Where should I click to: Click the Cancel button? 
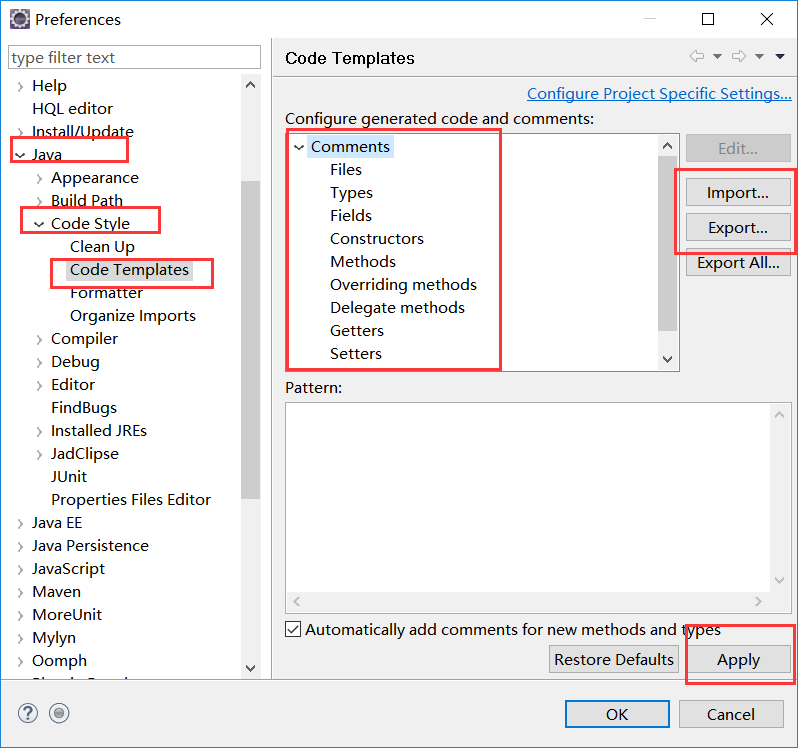click(731, 714)
